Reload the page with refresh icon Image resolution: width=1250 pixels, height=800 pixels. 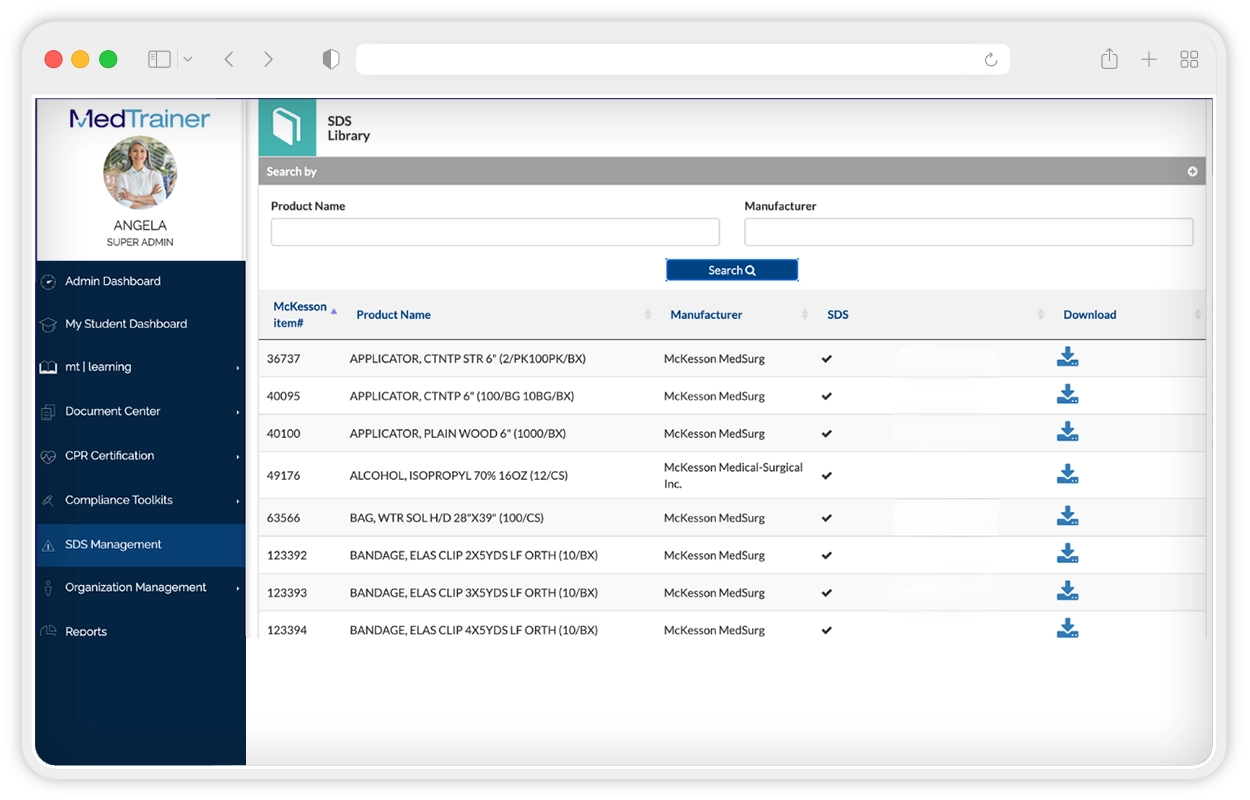click(990, 60)
